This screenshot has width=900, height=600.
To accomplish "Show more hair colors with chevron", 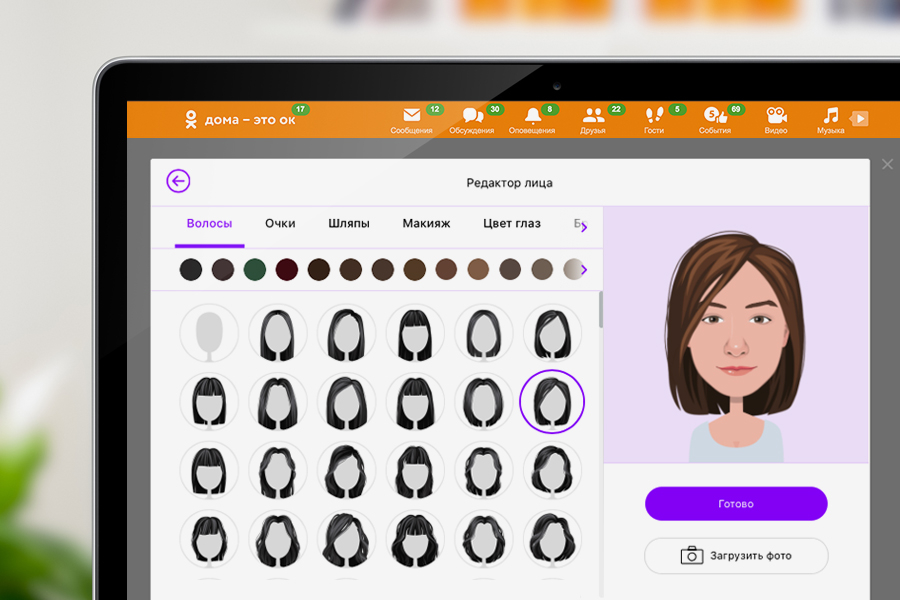I will pyautogui.click(x=584, y=269).
